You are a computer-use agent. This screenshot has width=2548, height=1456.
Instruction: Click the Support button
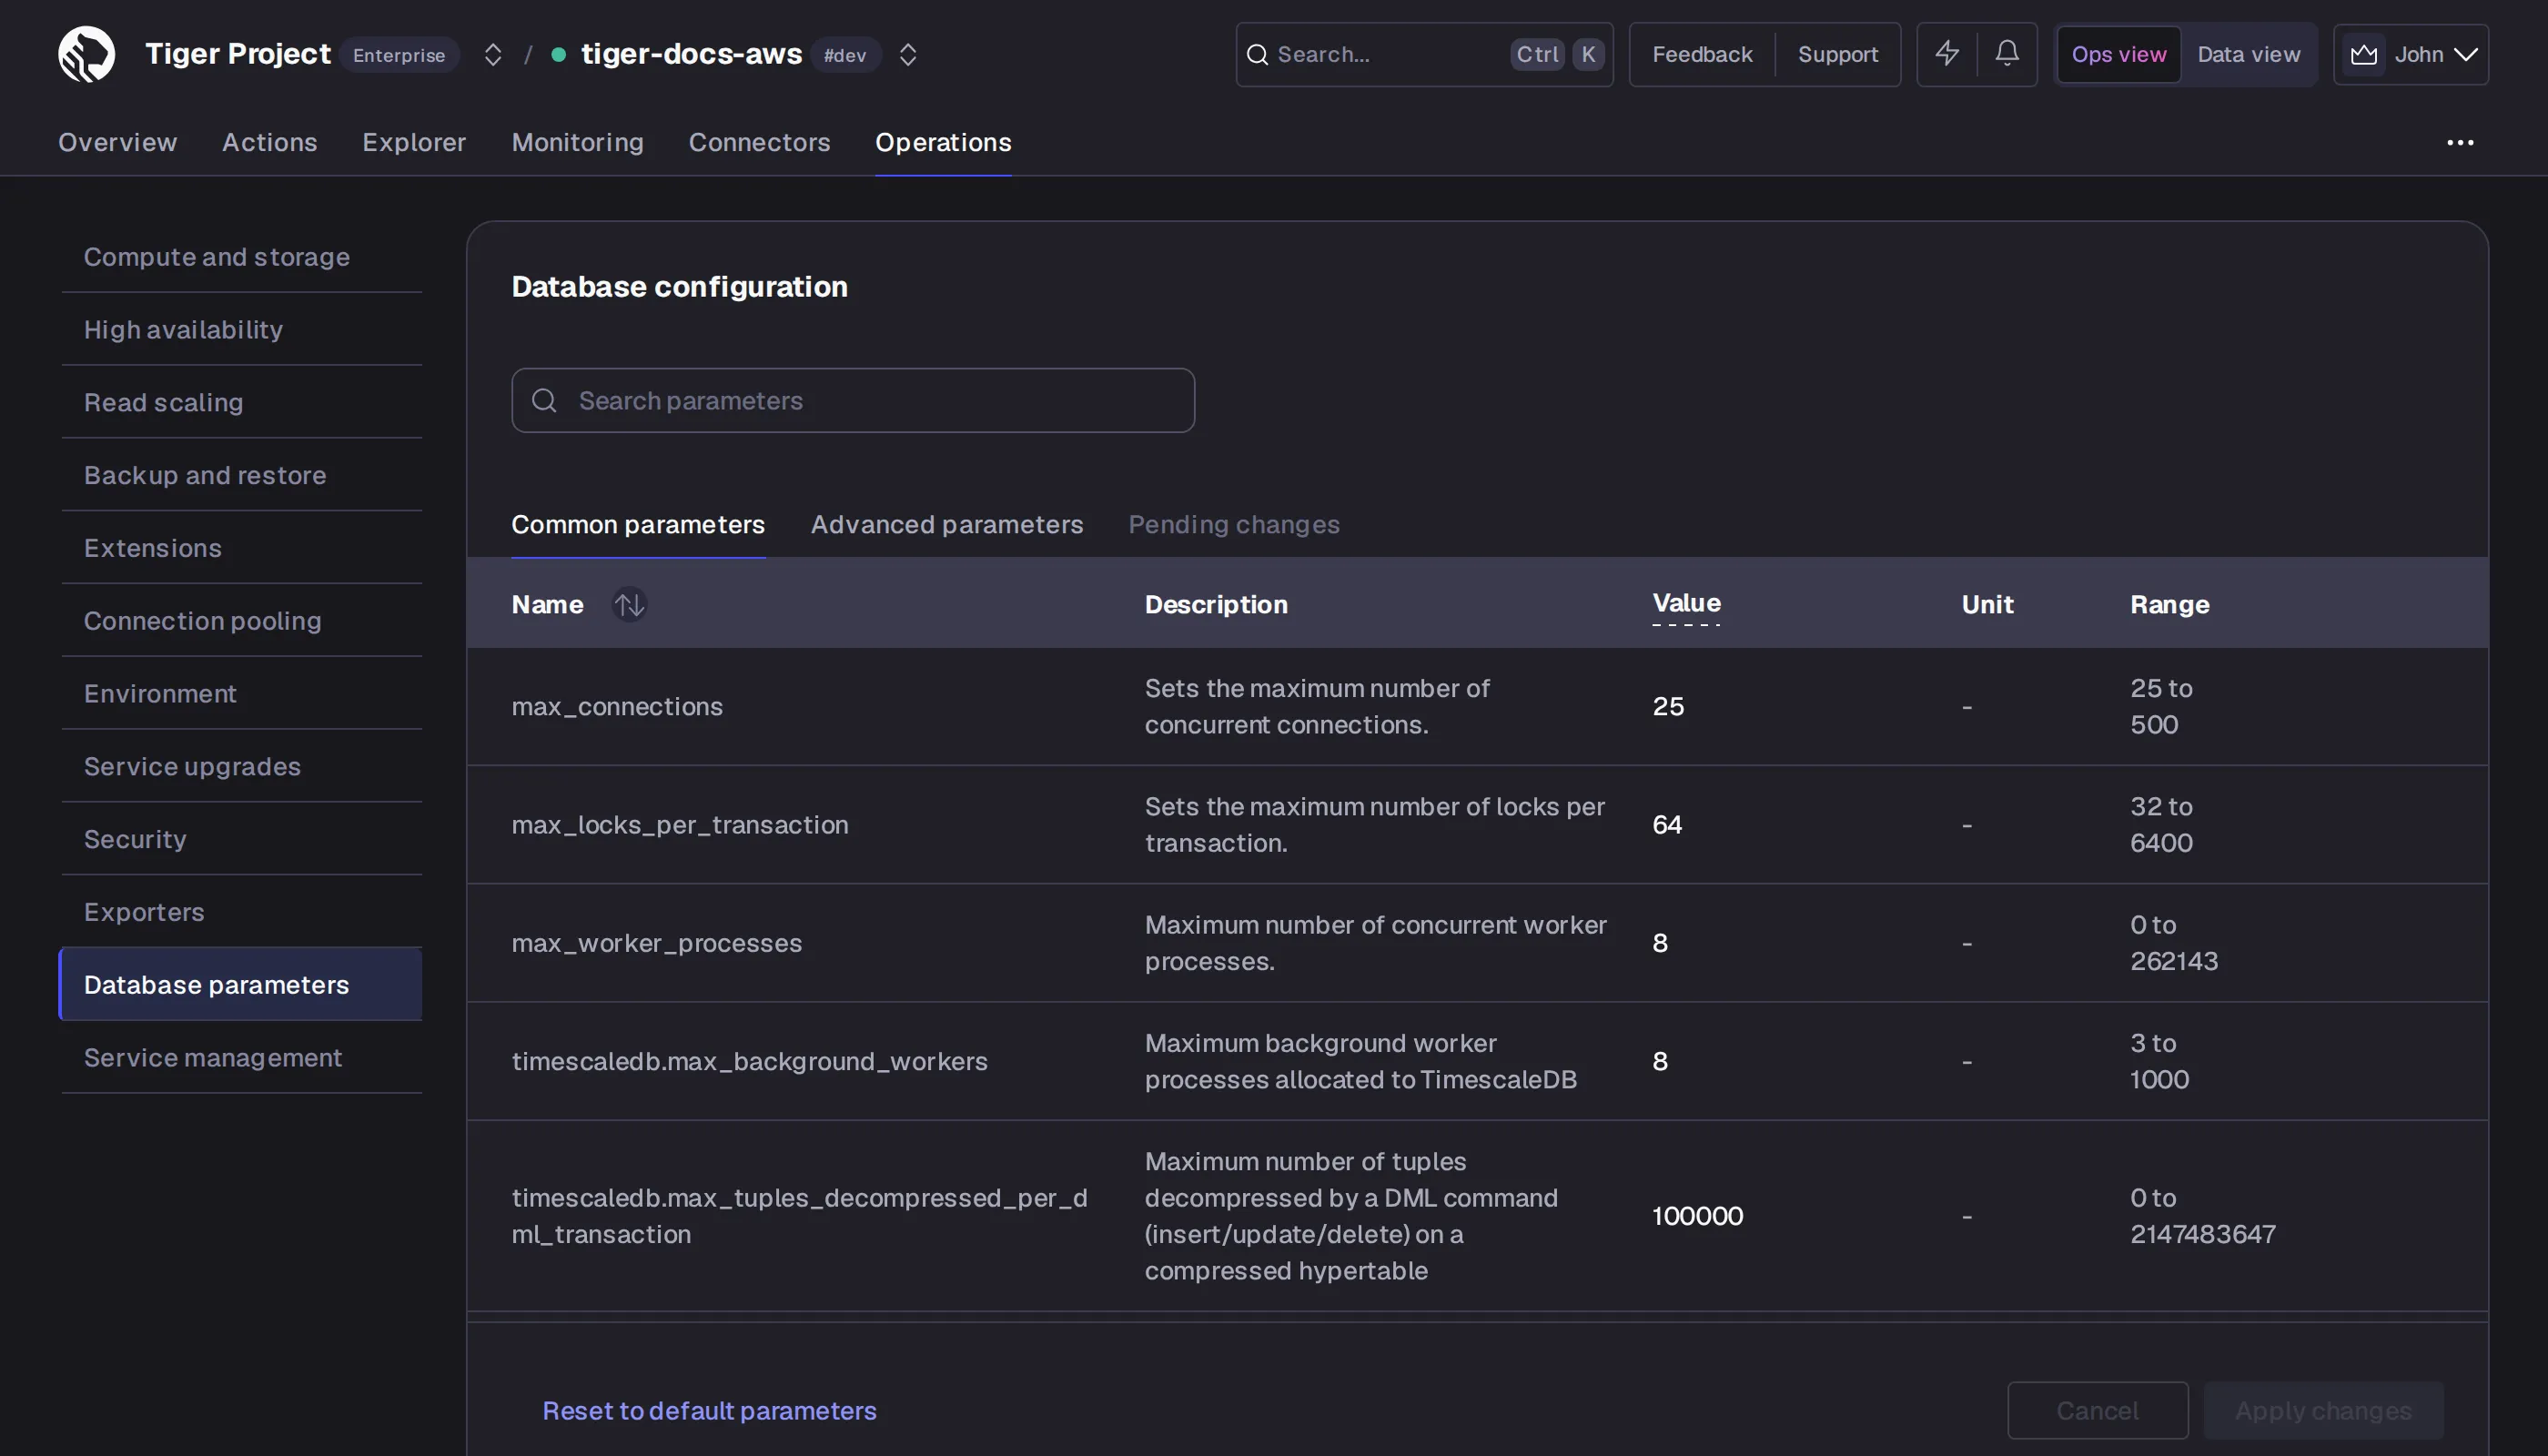pyautogui.click(x=1837, y=54)
